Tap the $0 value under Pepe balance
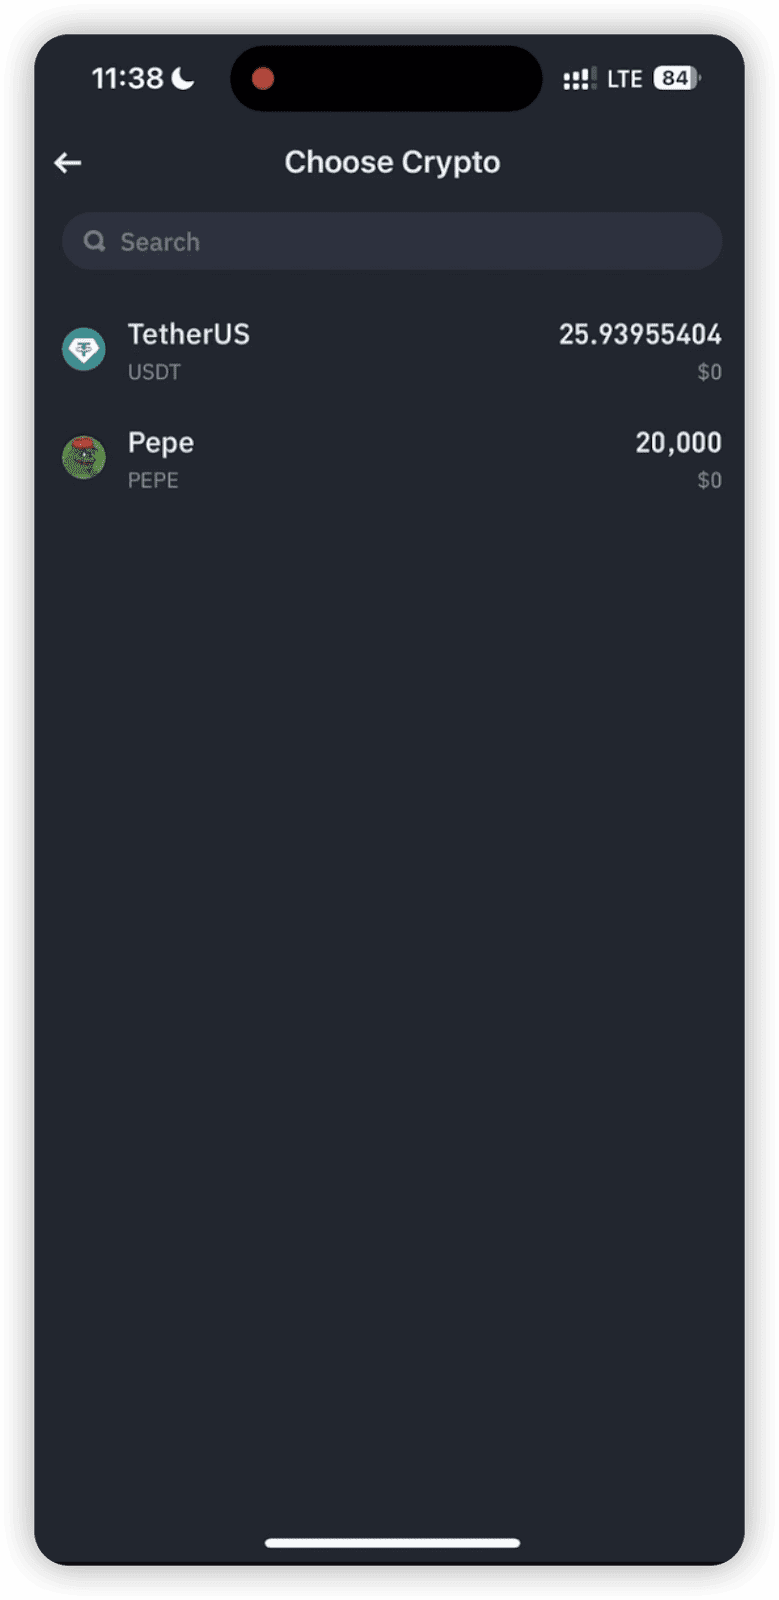 tap(709, 480)
